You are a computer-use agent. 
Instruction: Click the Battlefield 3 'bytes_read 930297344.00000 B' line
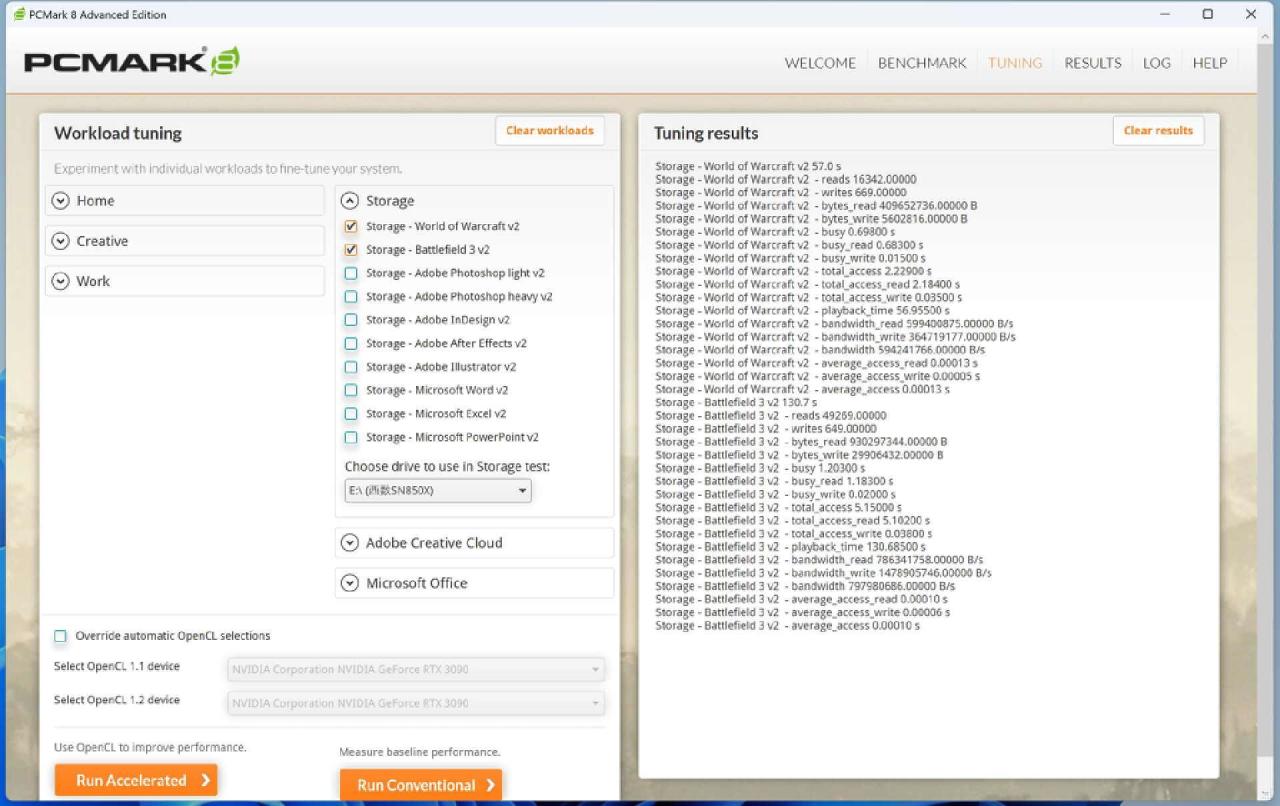coord(801,441)
